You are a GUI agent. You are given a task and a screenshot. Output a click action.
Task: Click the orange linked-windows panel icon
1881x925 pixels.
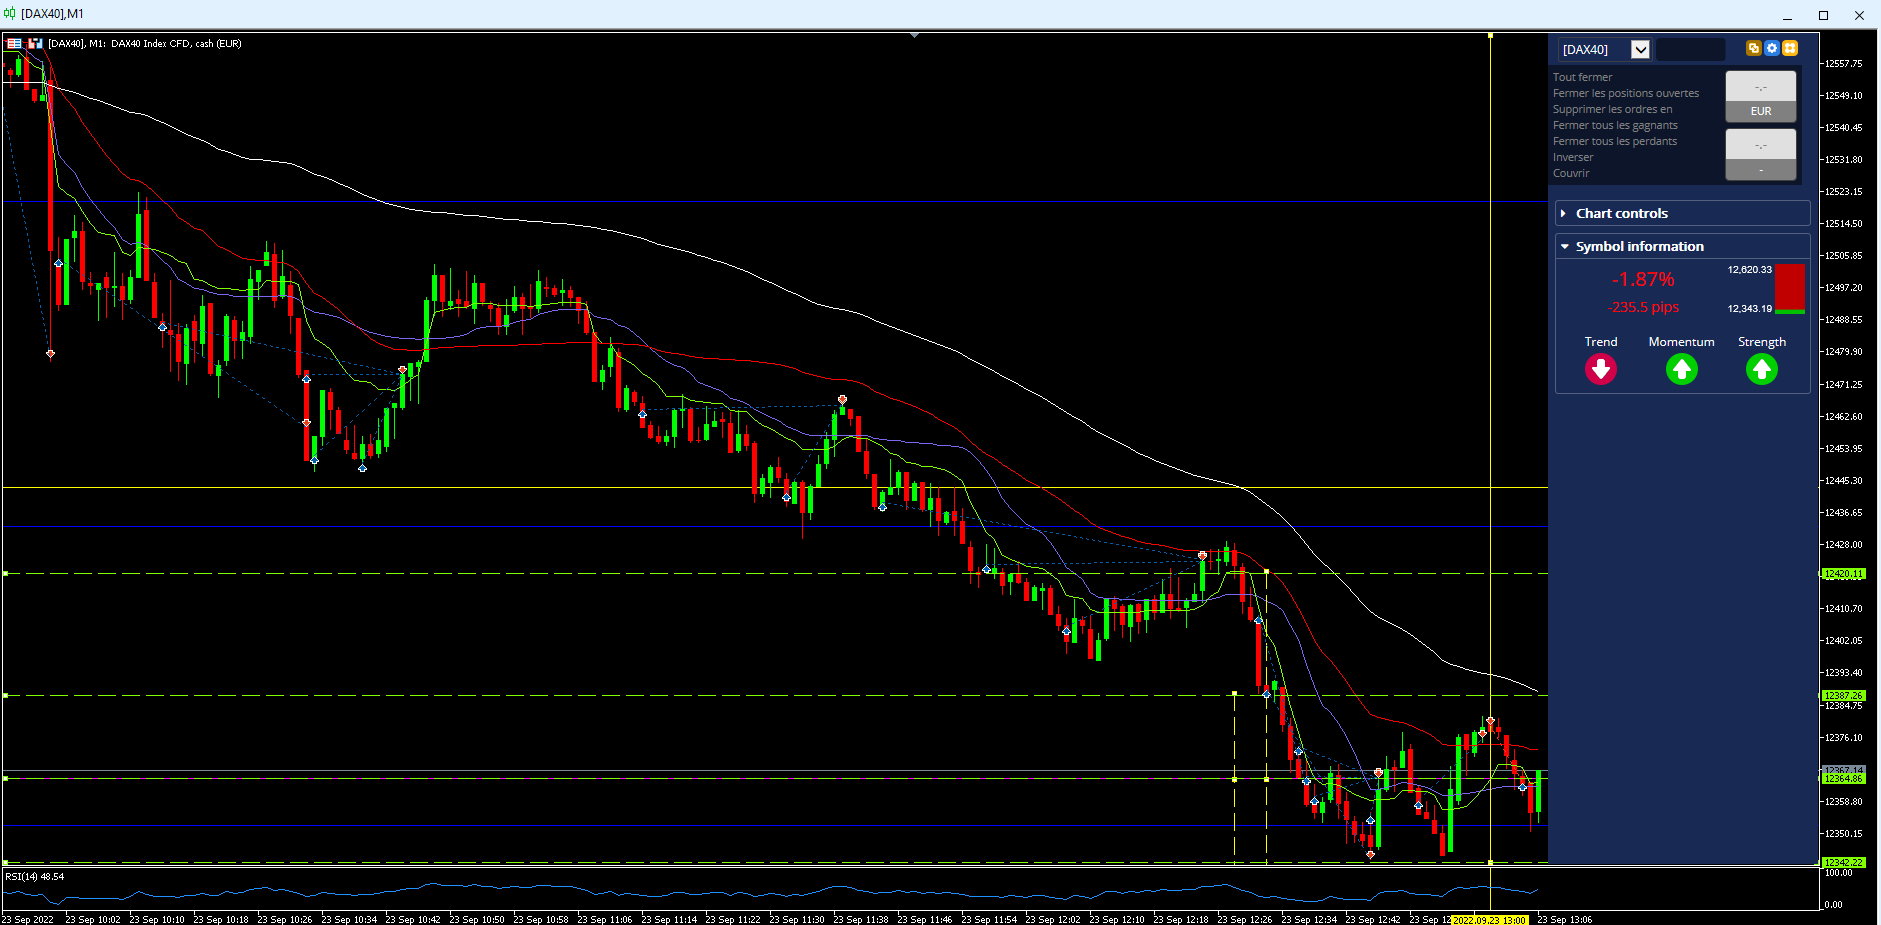(x=1753, y=48)
